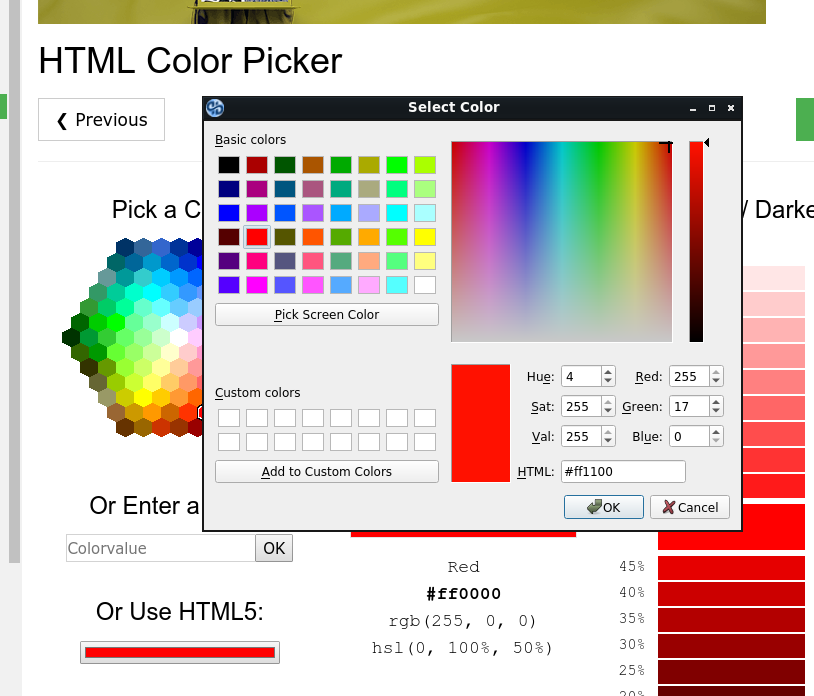
Task: Click the Pick Screen Color button
Action: pyautogui.click(x=326, y=314)
